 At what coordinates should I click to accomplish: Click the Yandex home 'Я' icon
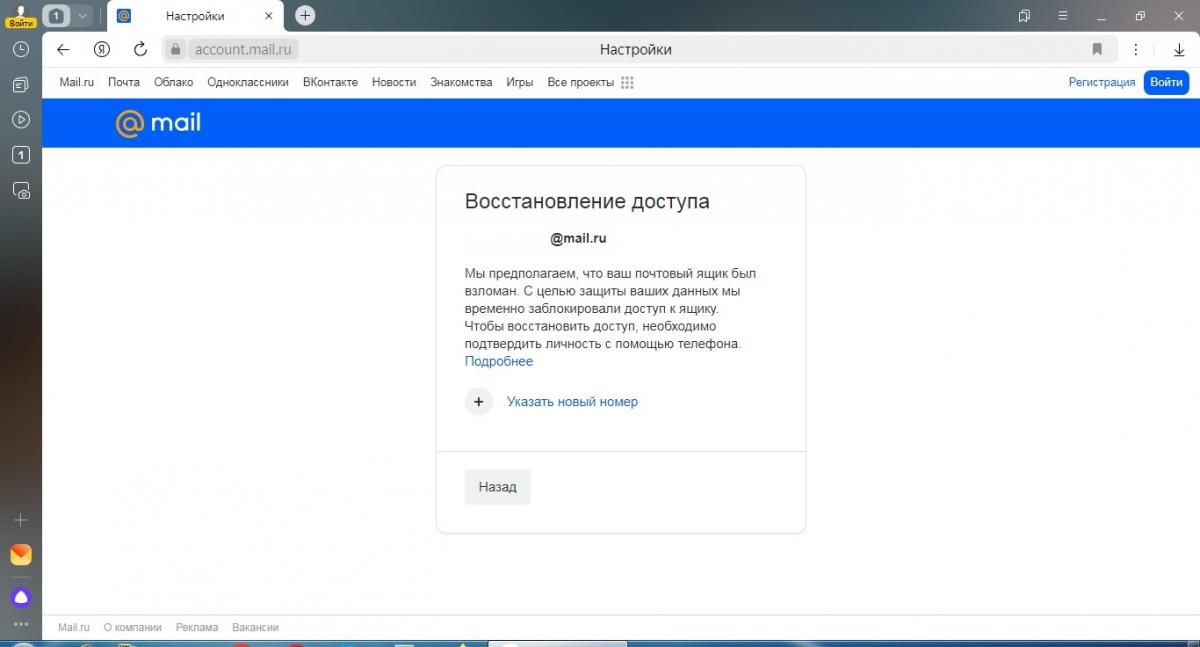click(101, 49)
